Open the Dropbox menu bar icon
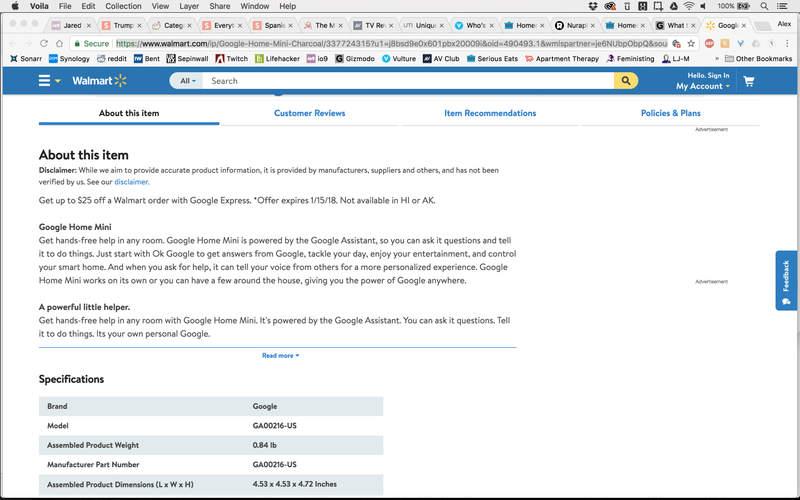This screenshot has height=500, width=800. click(592, 6)
